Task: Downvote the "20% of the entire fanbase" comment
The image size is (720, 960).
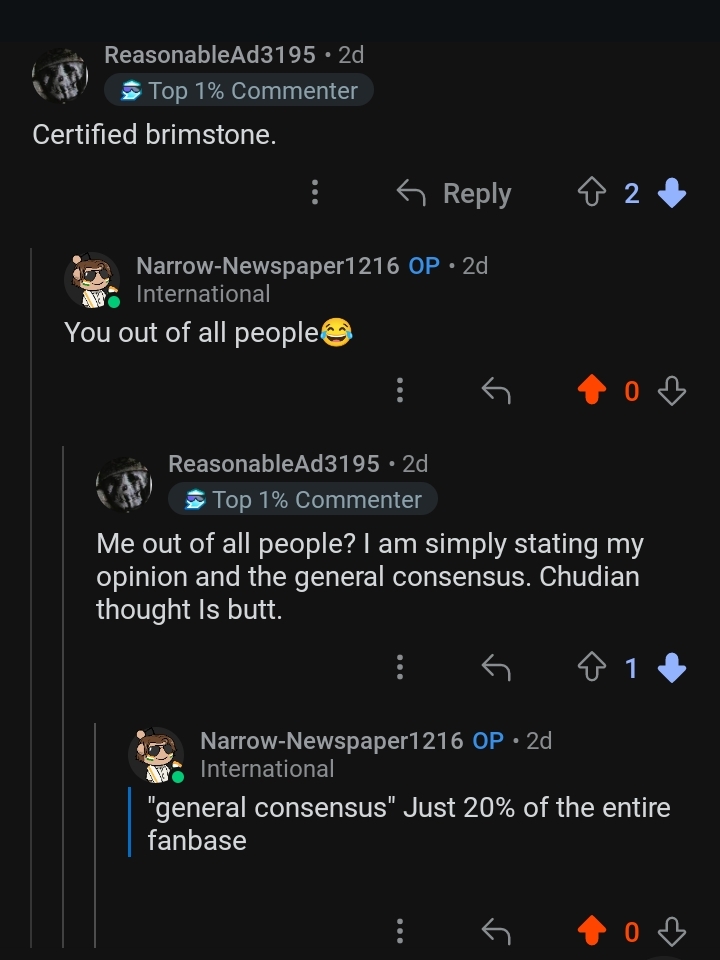Action: [x=672, y=931]
